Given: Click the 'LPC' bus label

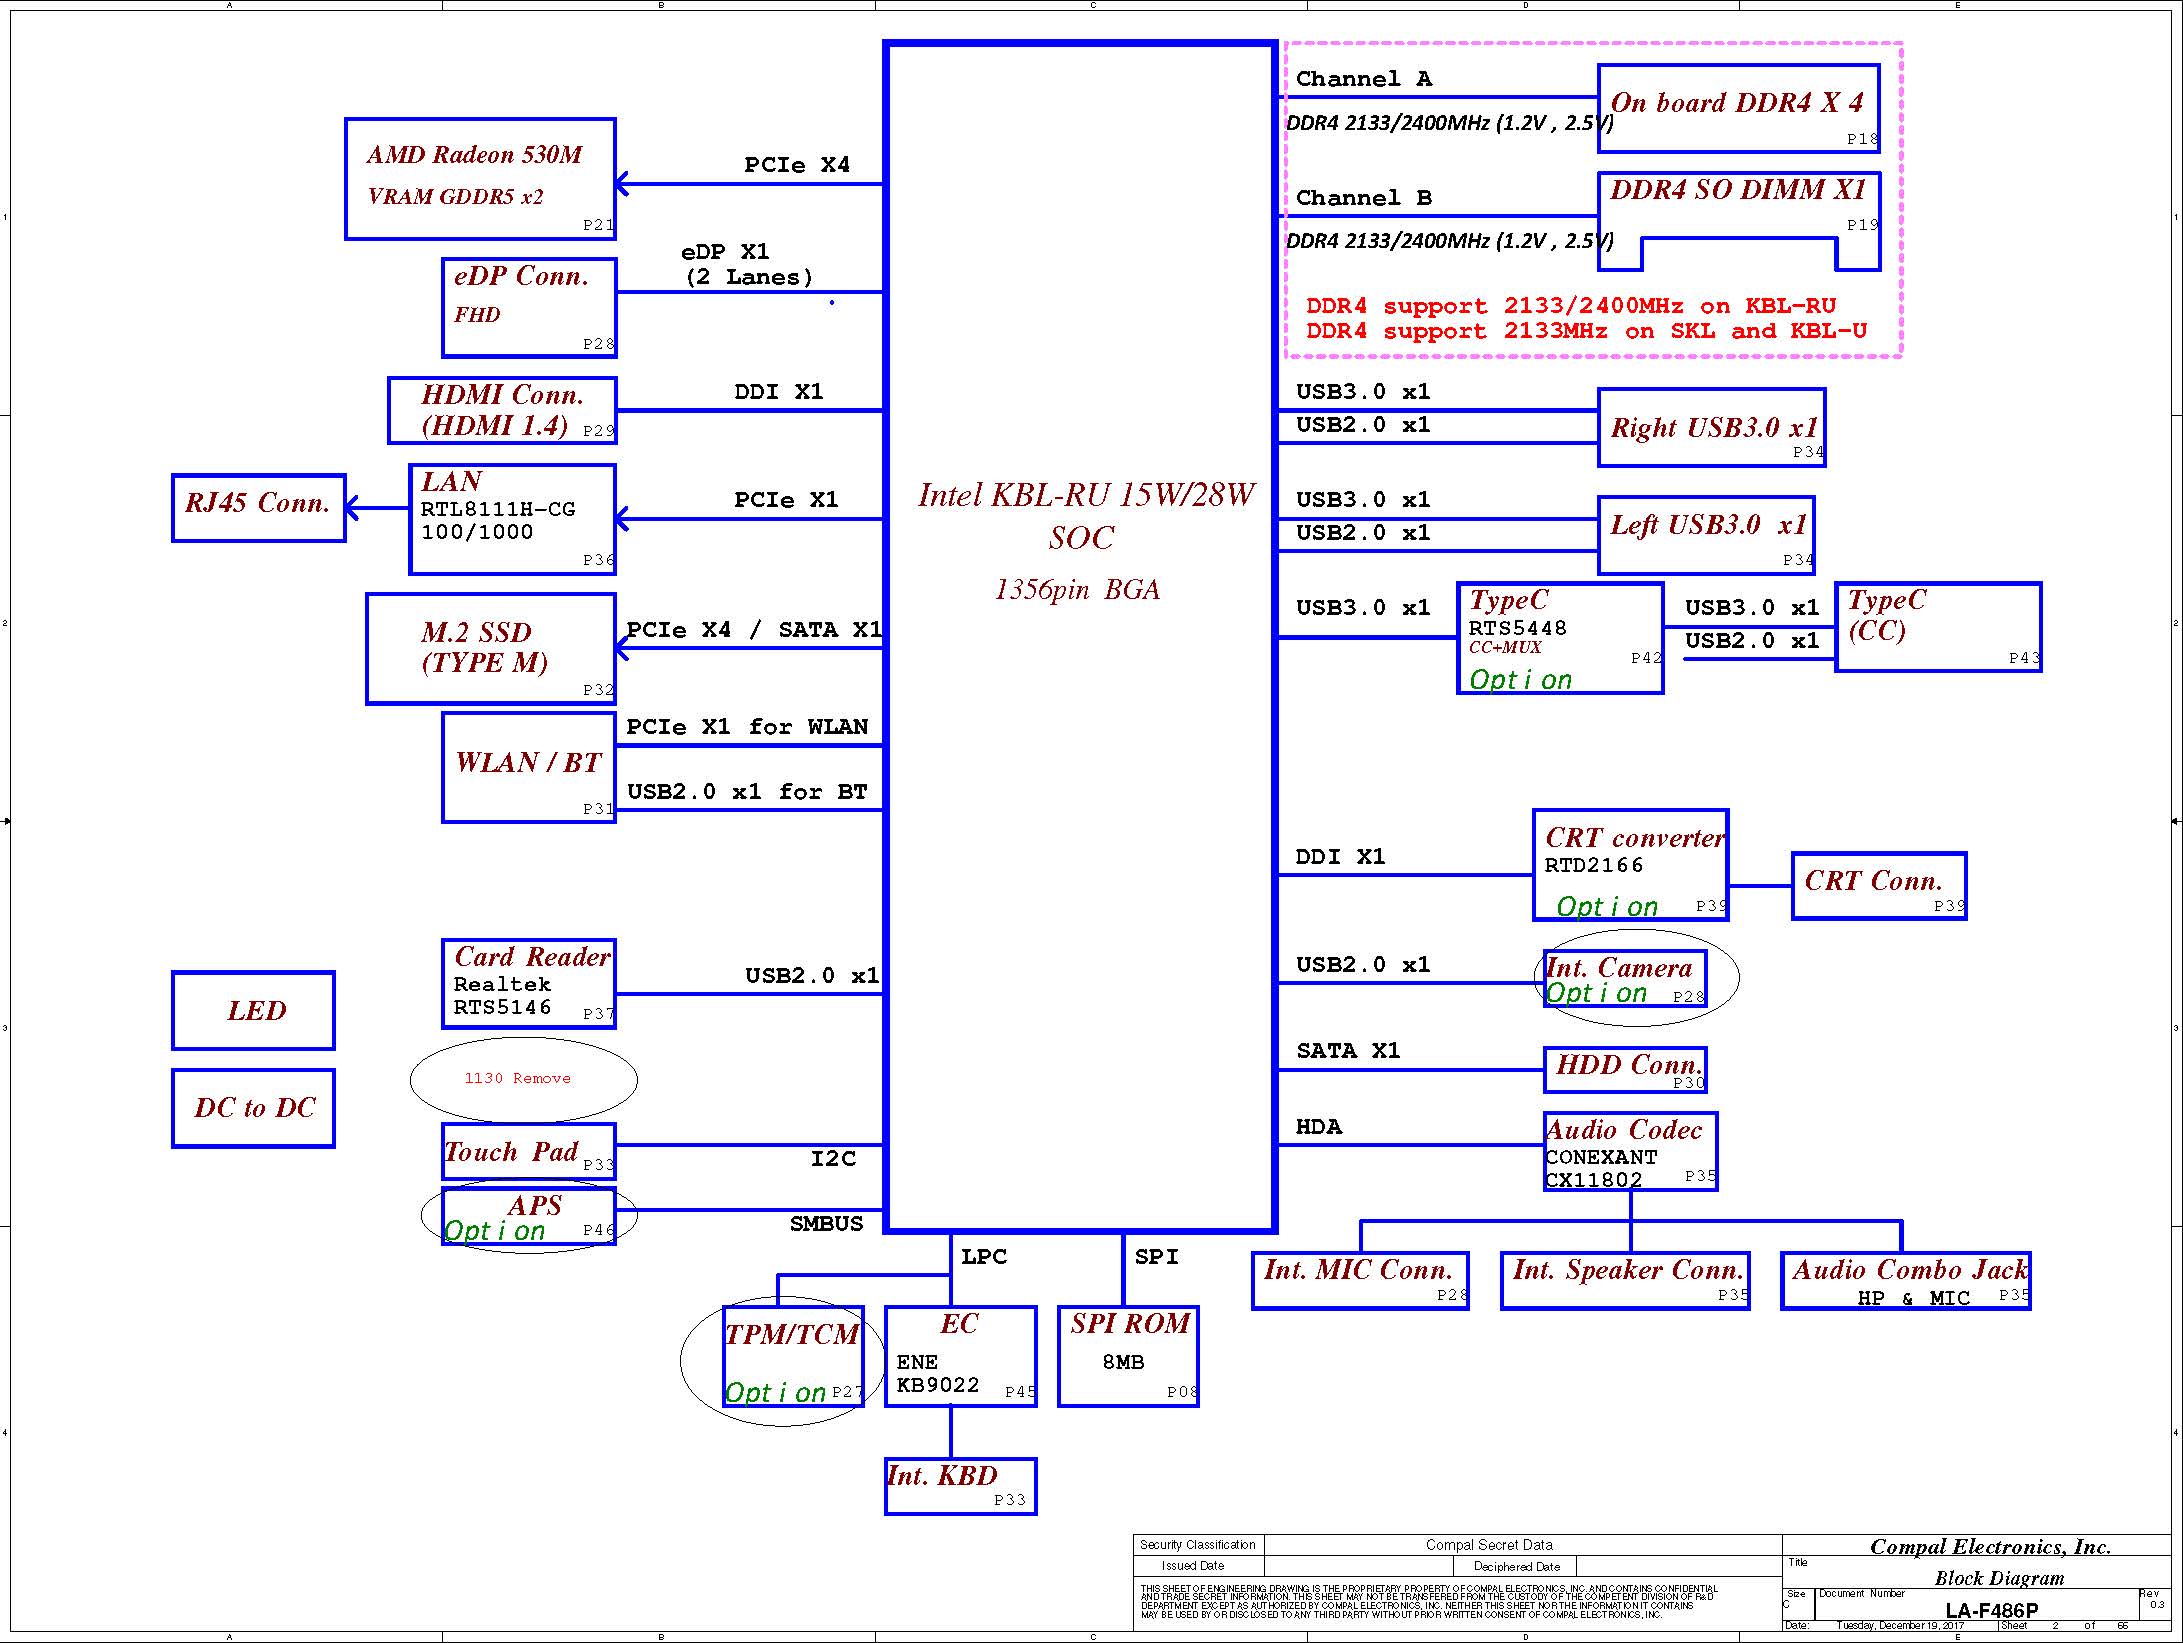Looking at the screenshot, I should tap(984, 1257).
